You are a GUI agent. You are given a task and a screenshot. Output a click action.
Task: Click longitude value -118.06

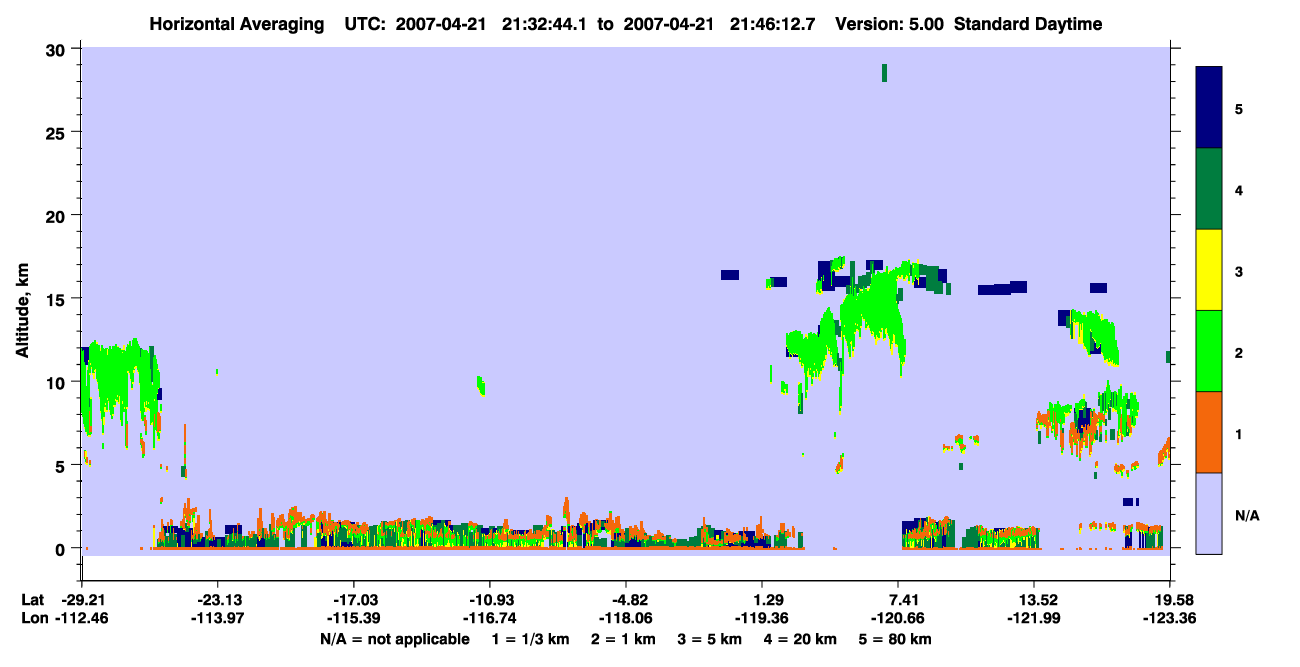click(x=625, y=618)
